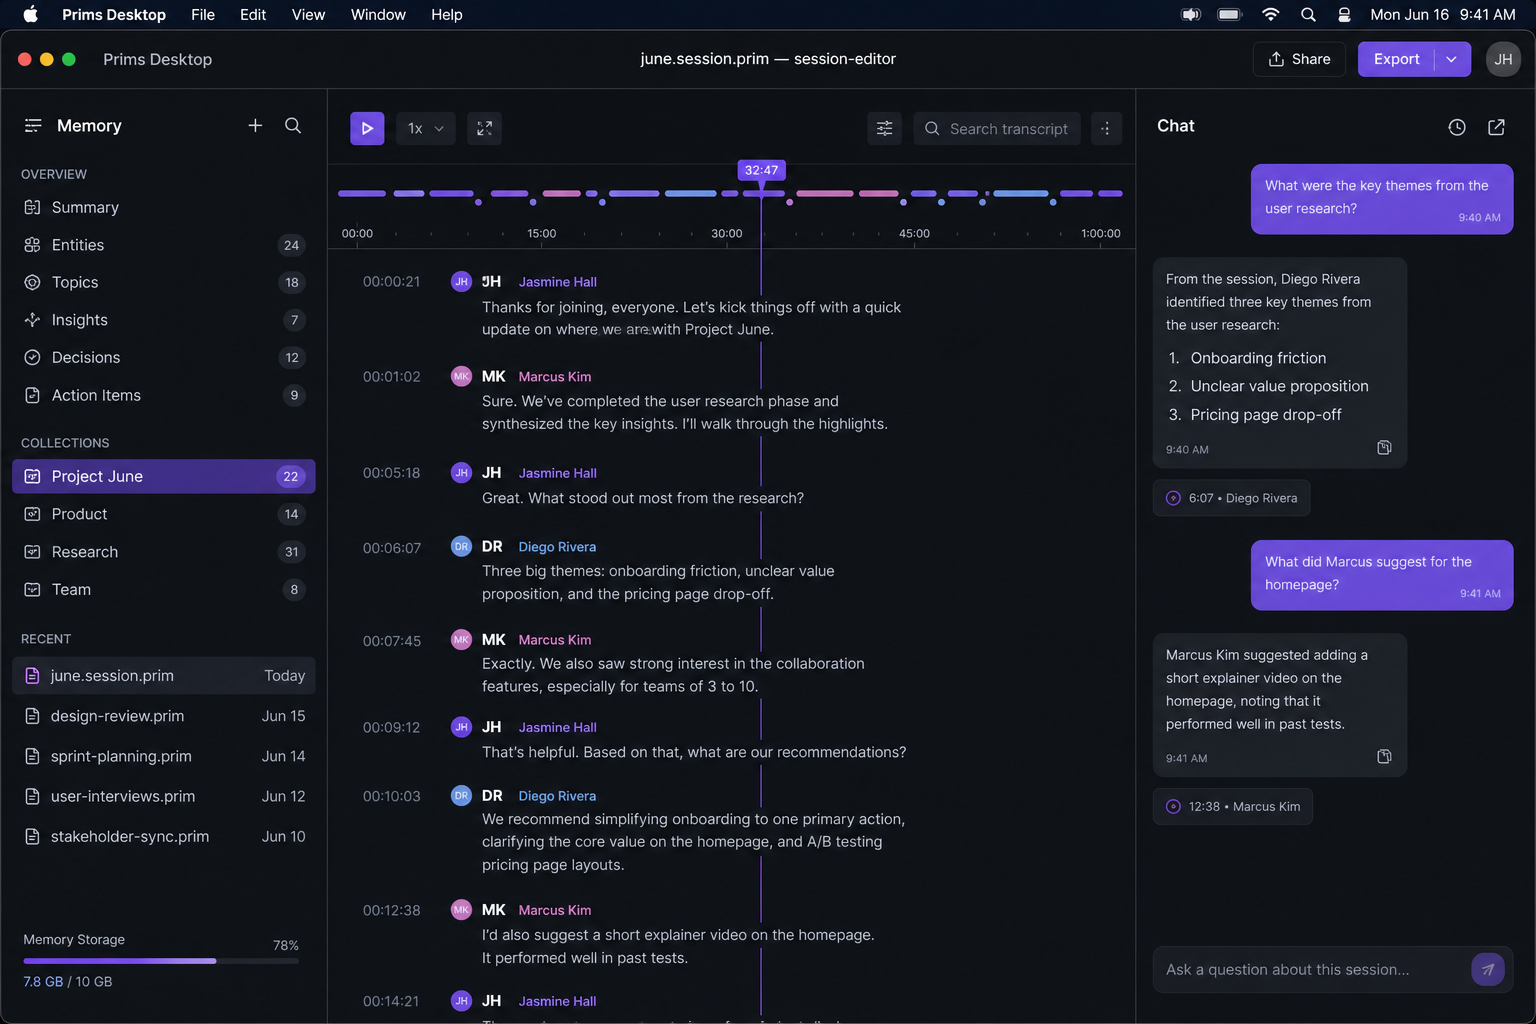
Task: Select the Research collection
Action: point(164,552)
